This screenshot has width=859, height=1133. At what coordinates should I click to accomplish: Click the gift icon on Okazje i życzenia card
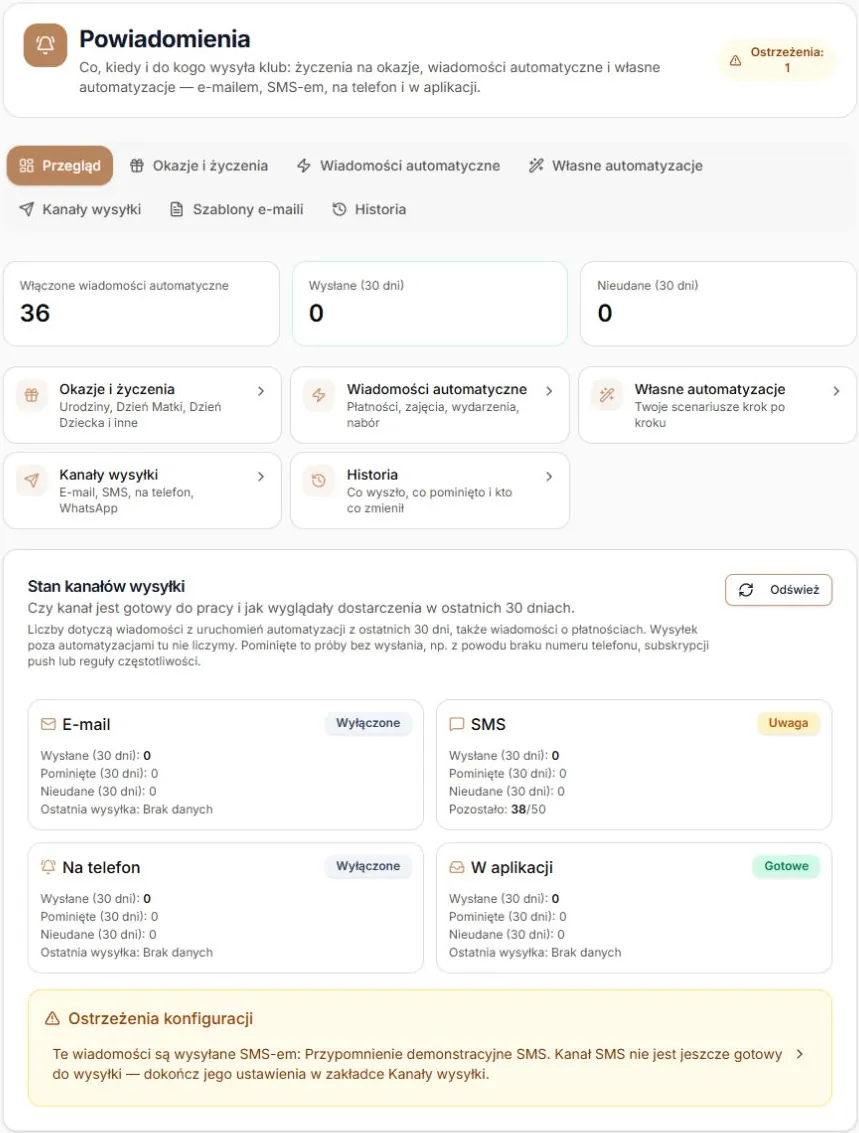(32, 395)
